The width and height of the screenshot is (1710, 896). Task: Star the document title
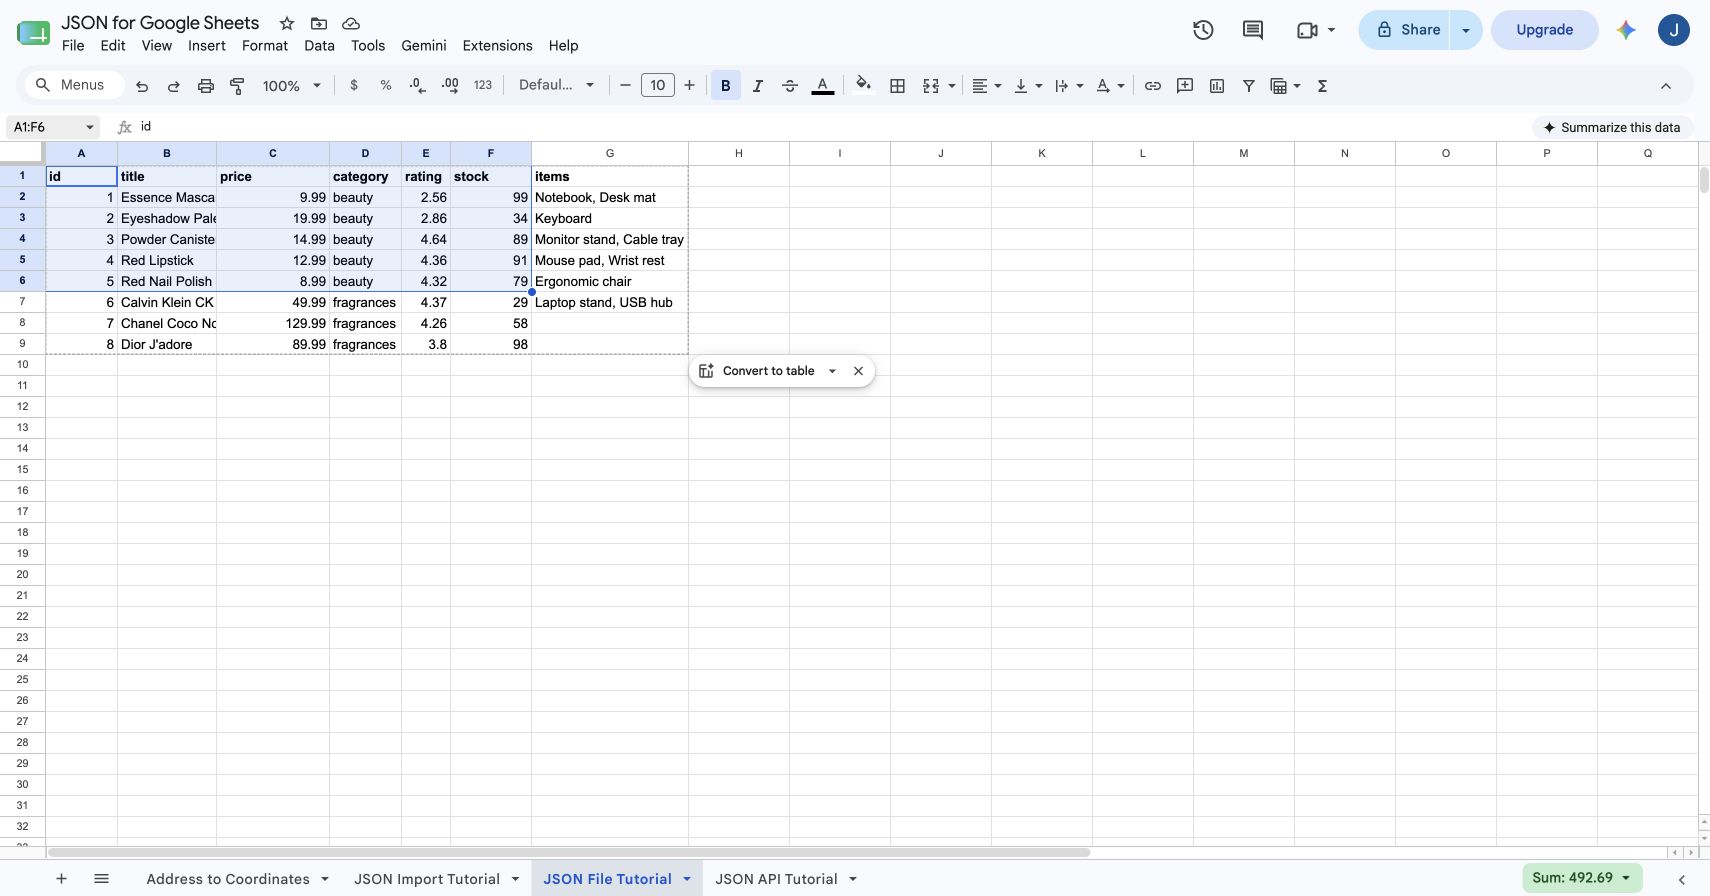(287, 23)
